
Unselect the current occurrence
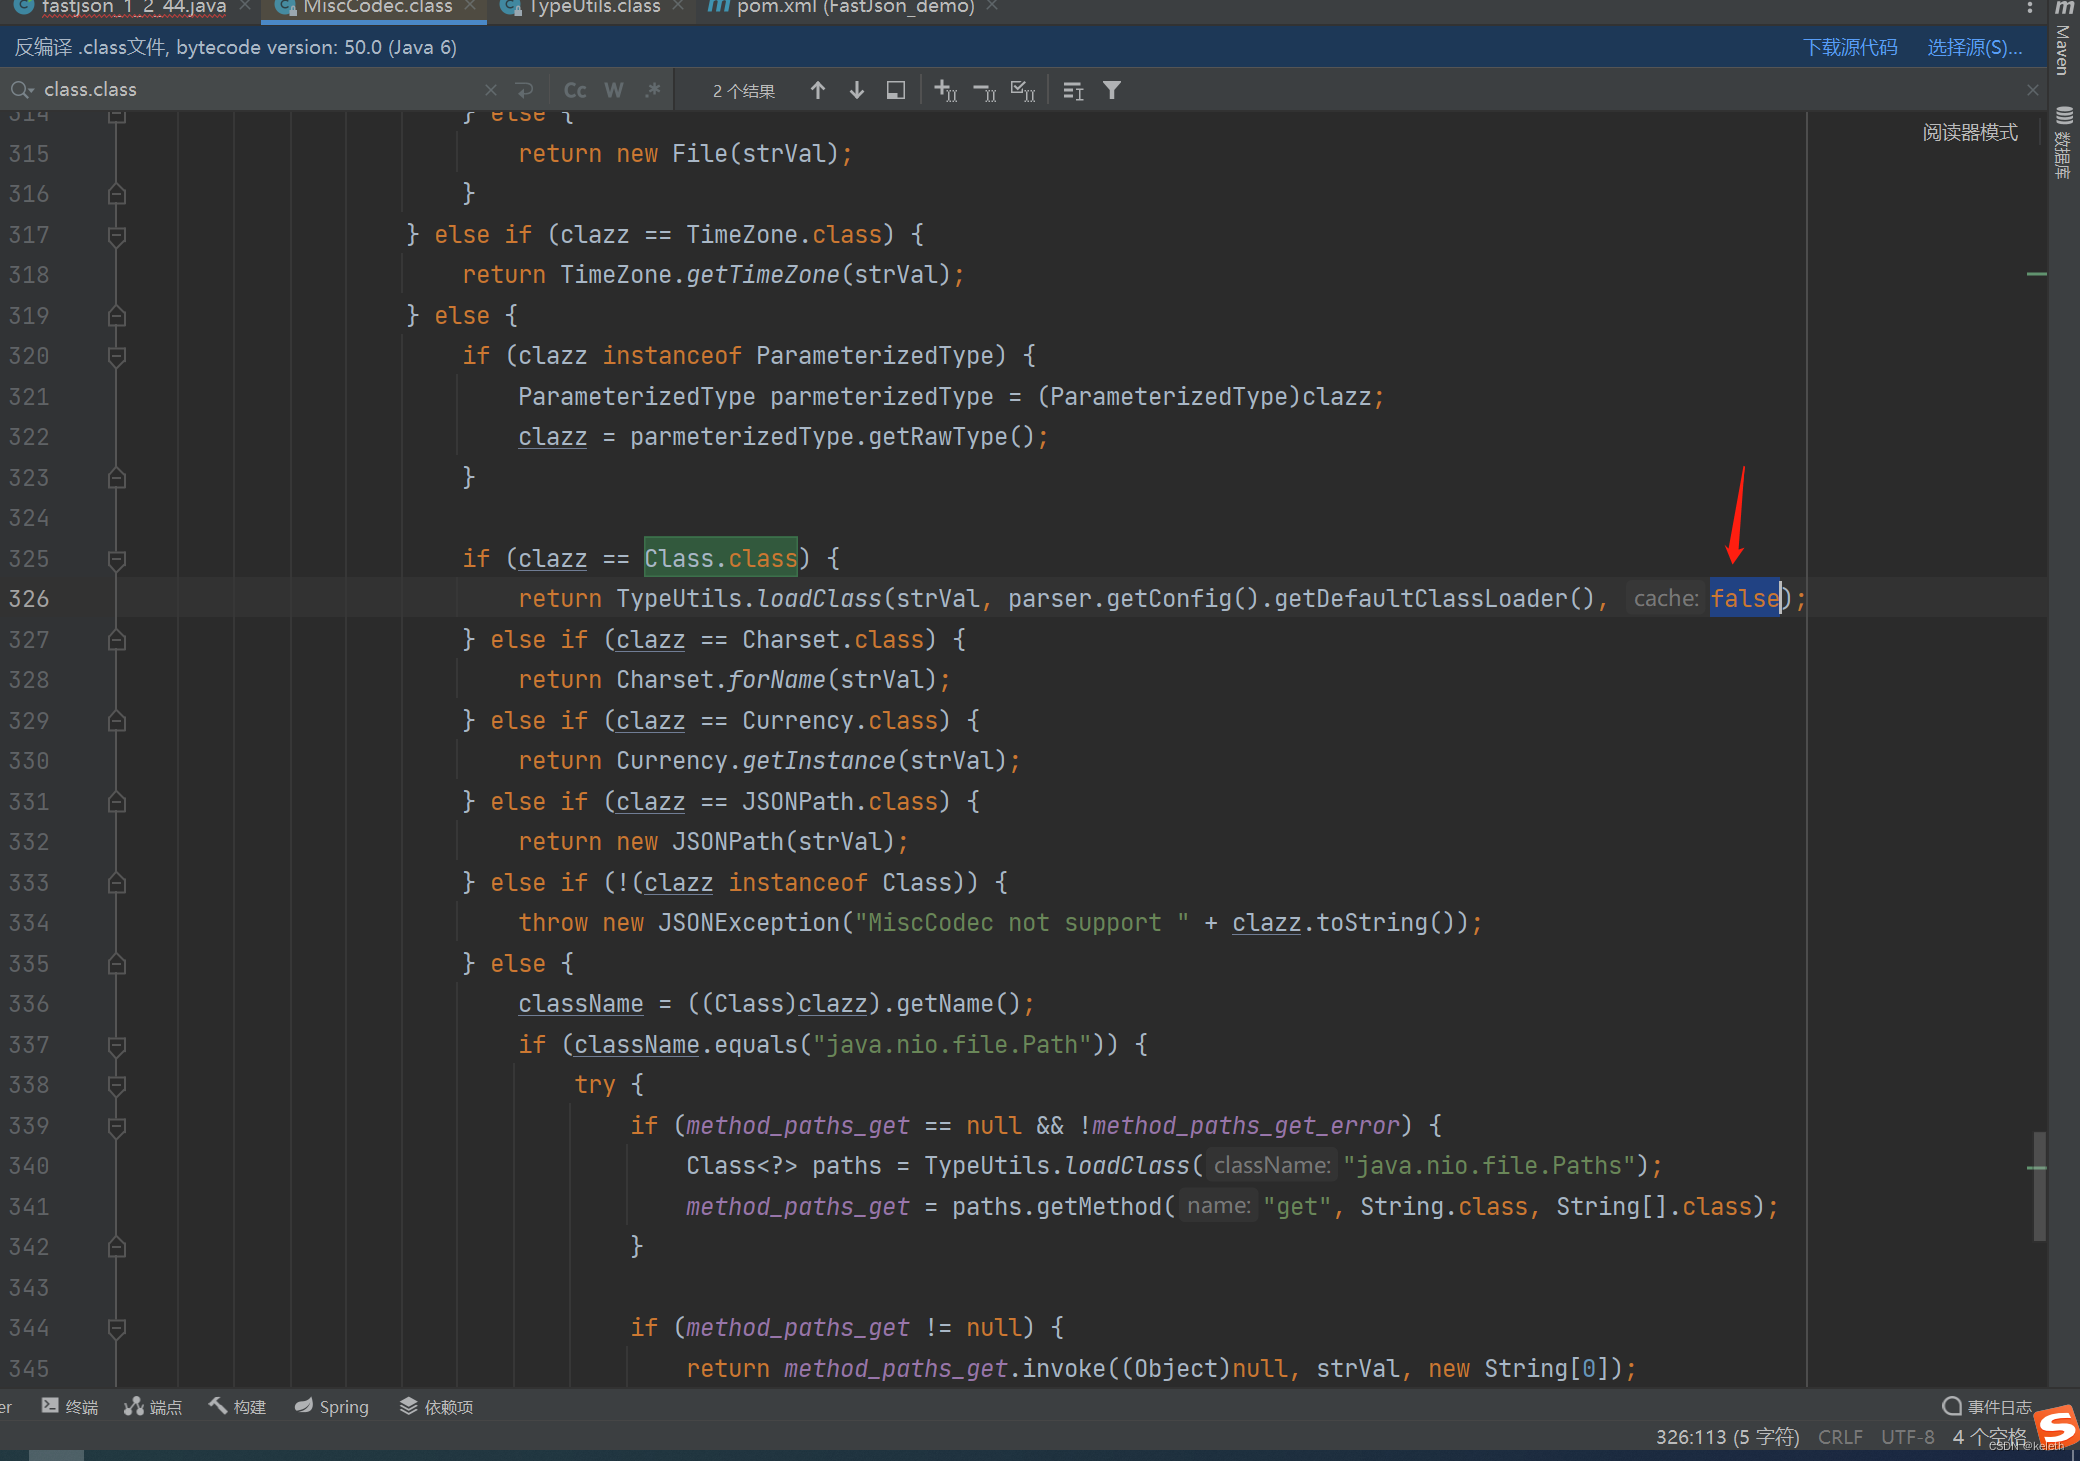985,91
